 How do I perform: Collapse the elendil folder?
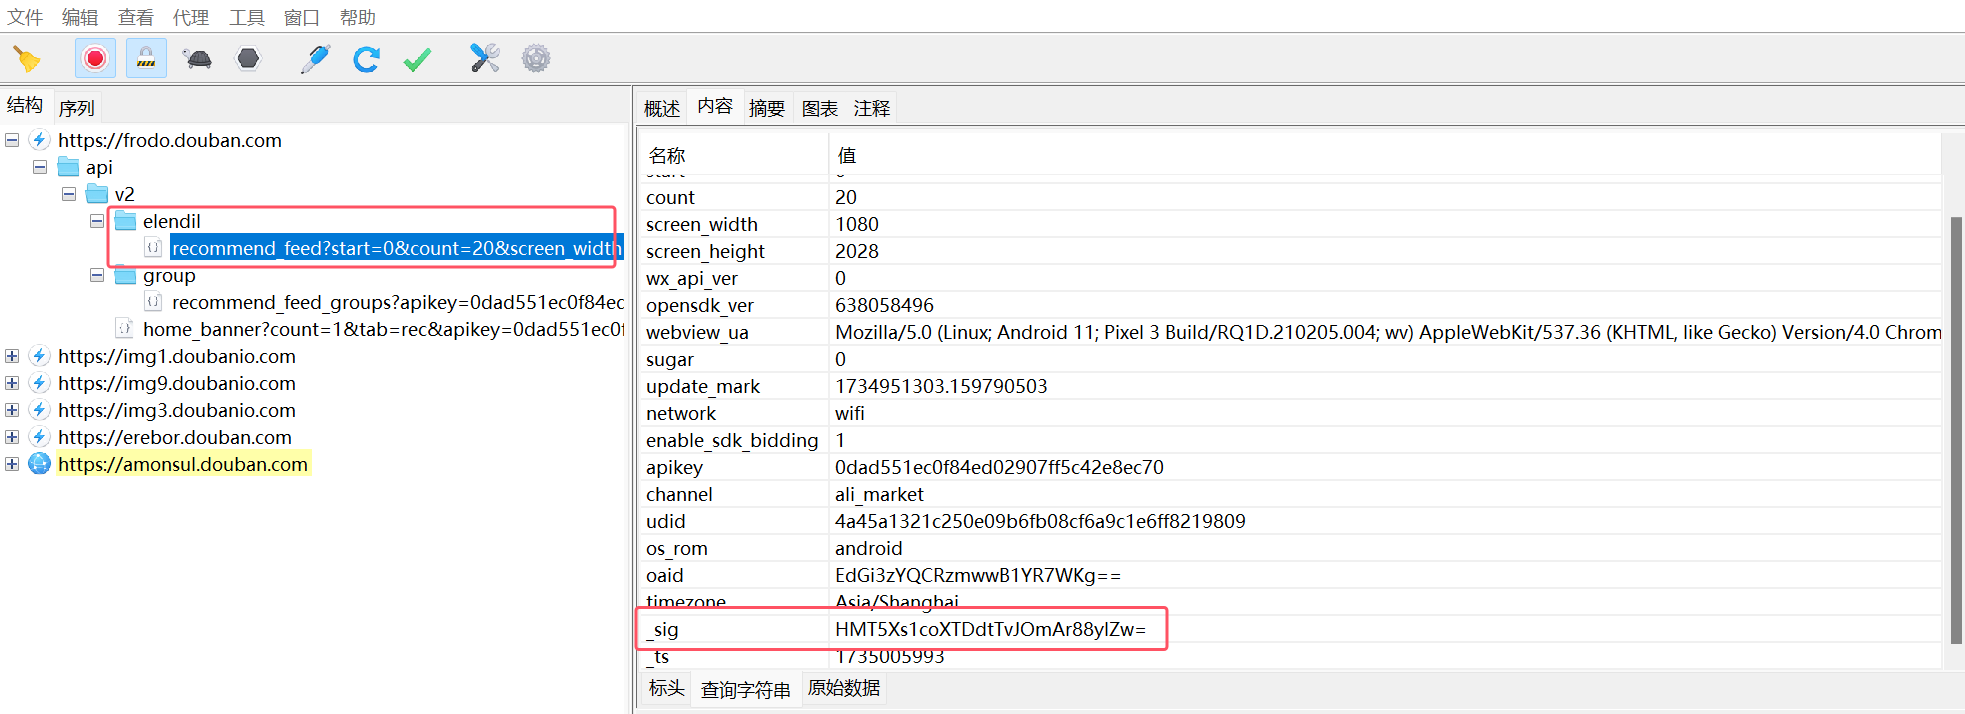[x=97, y=221]
